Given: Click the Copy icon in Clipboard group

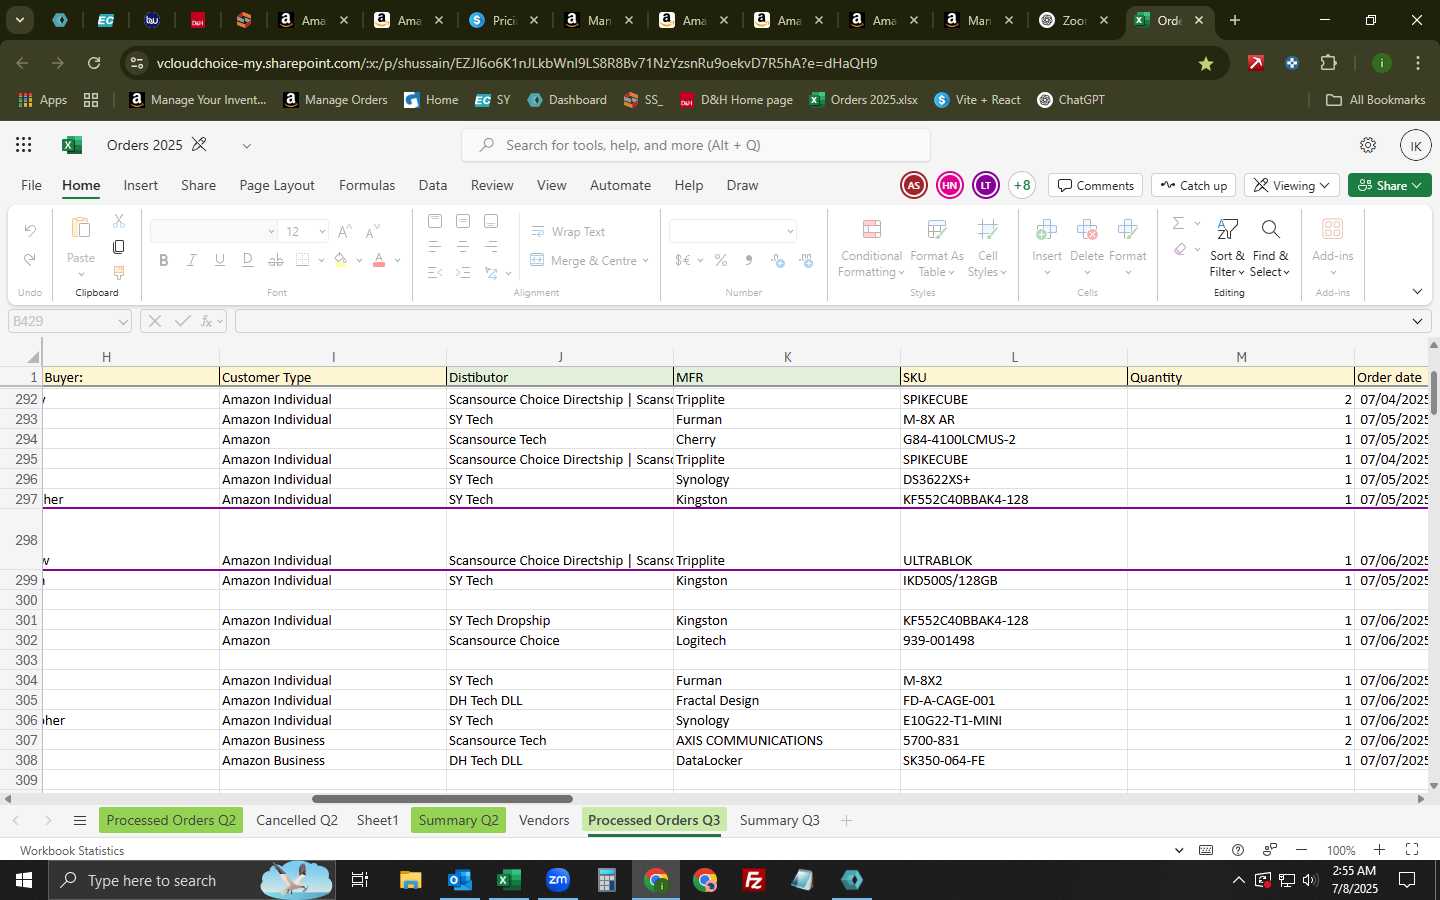Looking at the screenshot, I should click(x=119, y=246).
